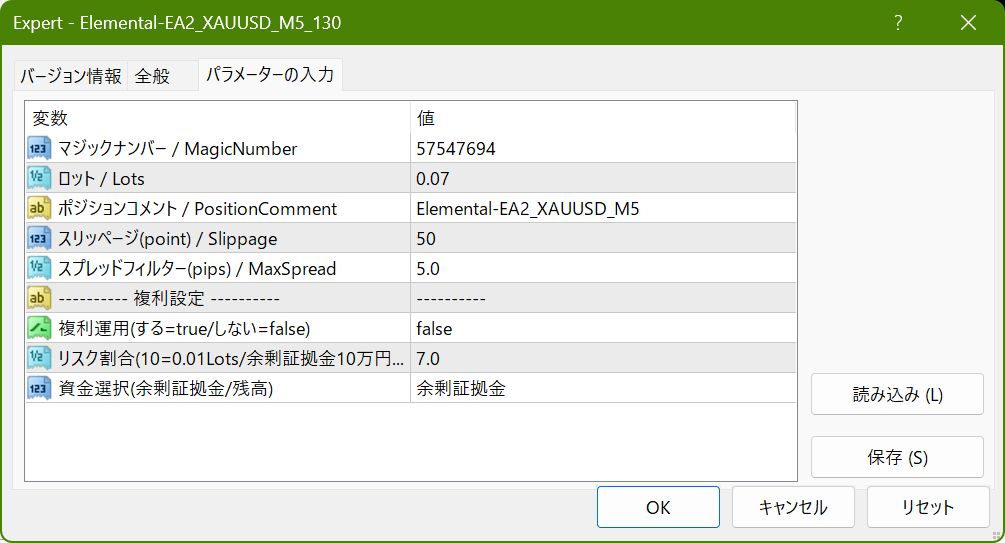Screen dimensions: 1005x543
Task: Click the MaxSpread double type icon
Action: point(39,269)
